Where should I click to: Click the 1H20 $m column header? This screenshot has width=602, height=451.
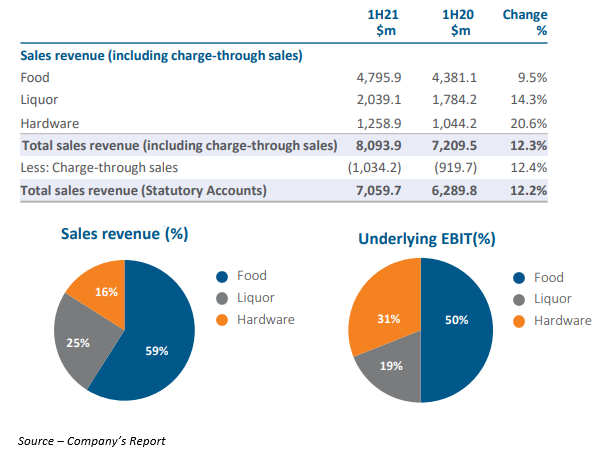(x=459, y=24)
